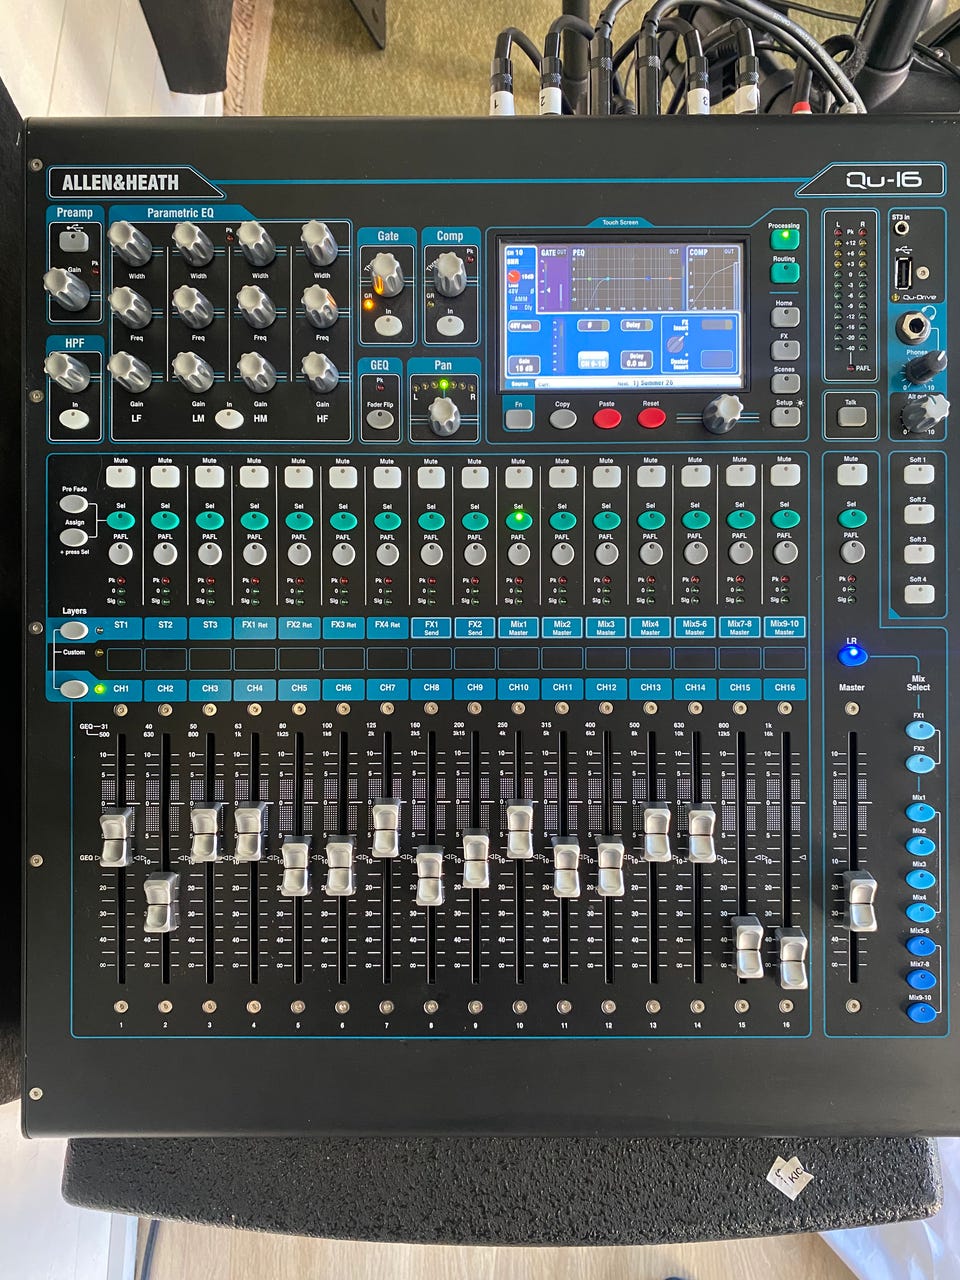Toggle the Master Sel key
960x1280 pixels.
pyautogui.click(x=852, y=518)
